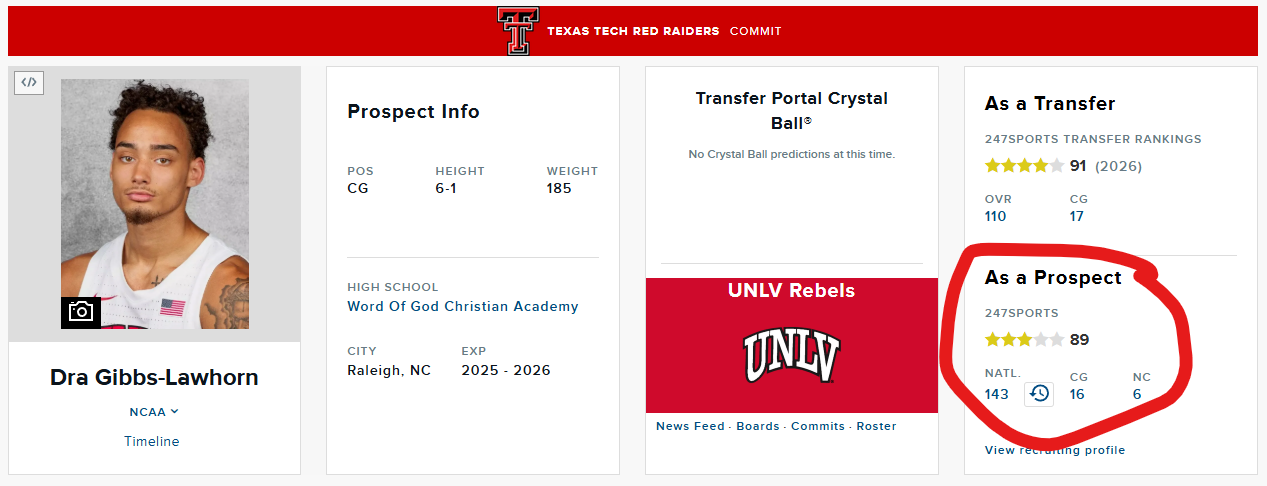The height and width of the screenshot is (486, 1267).
Task: Open the camera photo gallery icon
Action: [80, 312]
